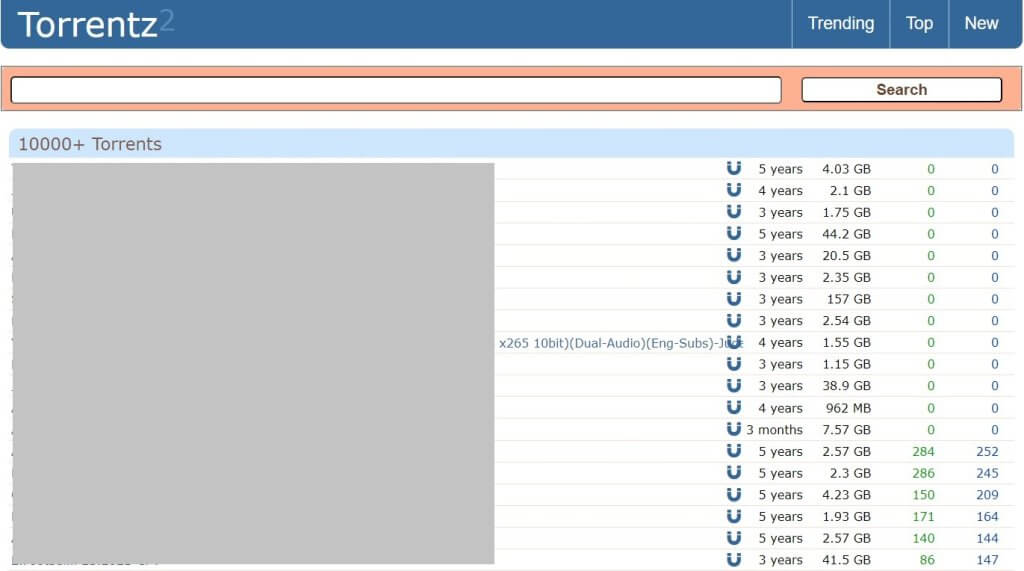Click the peer count '144'
This screenshot has height=571, width=1024.
coord(987,538)
